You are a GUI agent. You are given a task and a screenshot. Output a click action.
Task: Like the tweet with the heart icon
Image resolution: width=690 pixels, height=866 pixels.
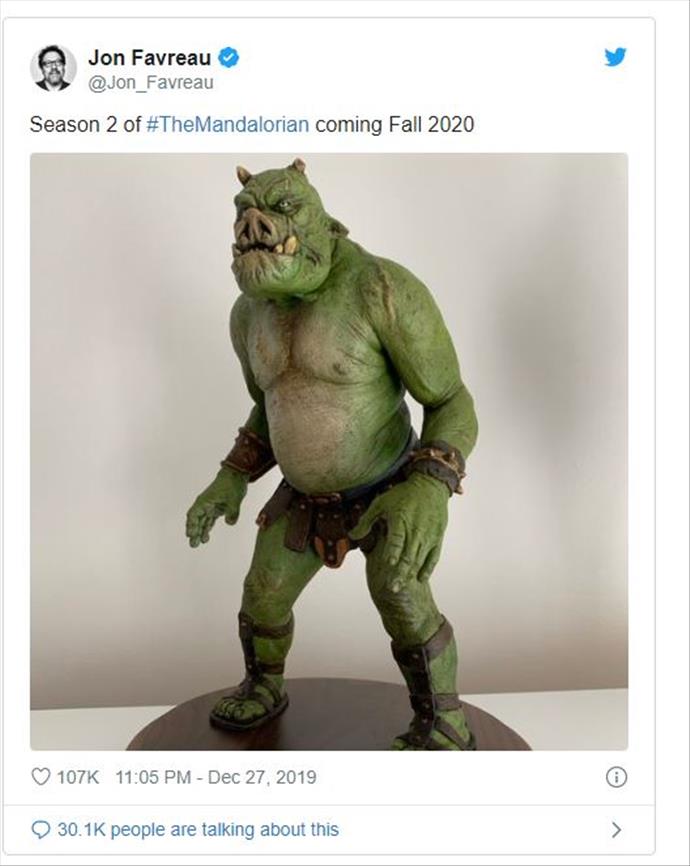click(40, 777)
